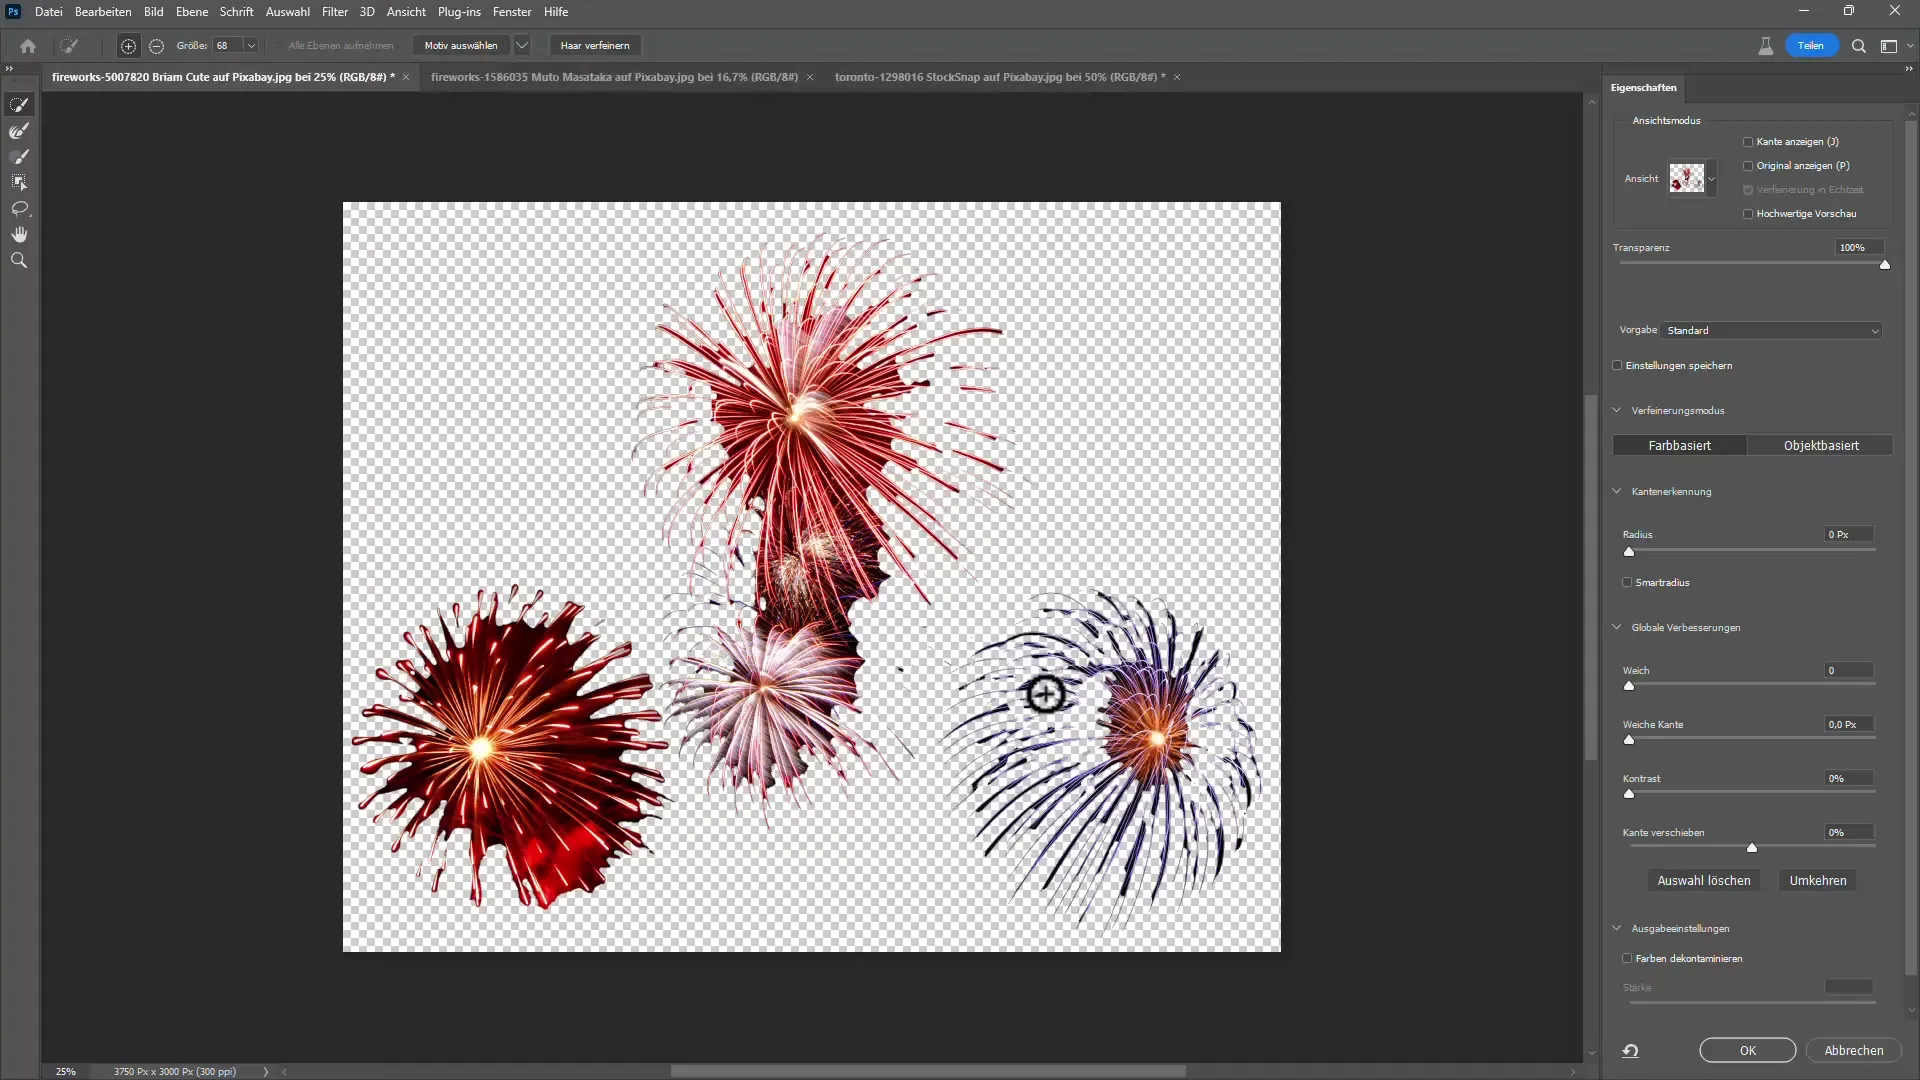The image size is (1920, 1080).
Task: Click the Kante verschieben slider handle
Action: (1752, 848)
